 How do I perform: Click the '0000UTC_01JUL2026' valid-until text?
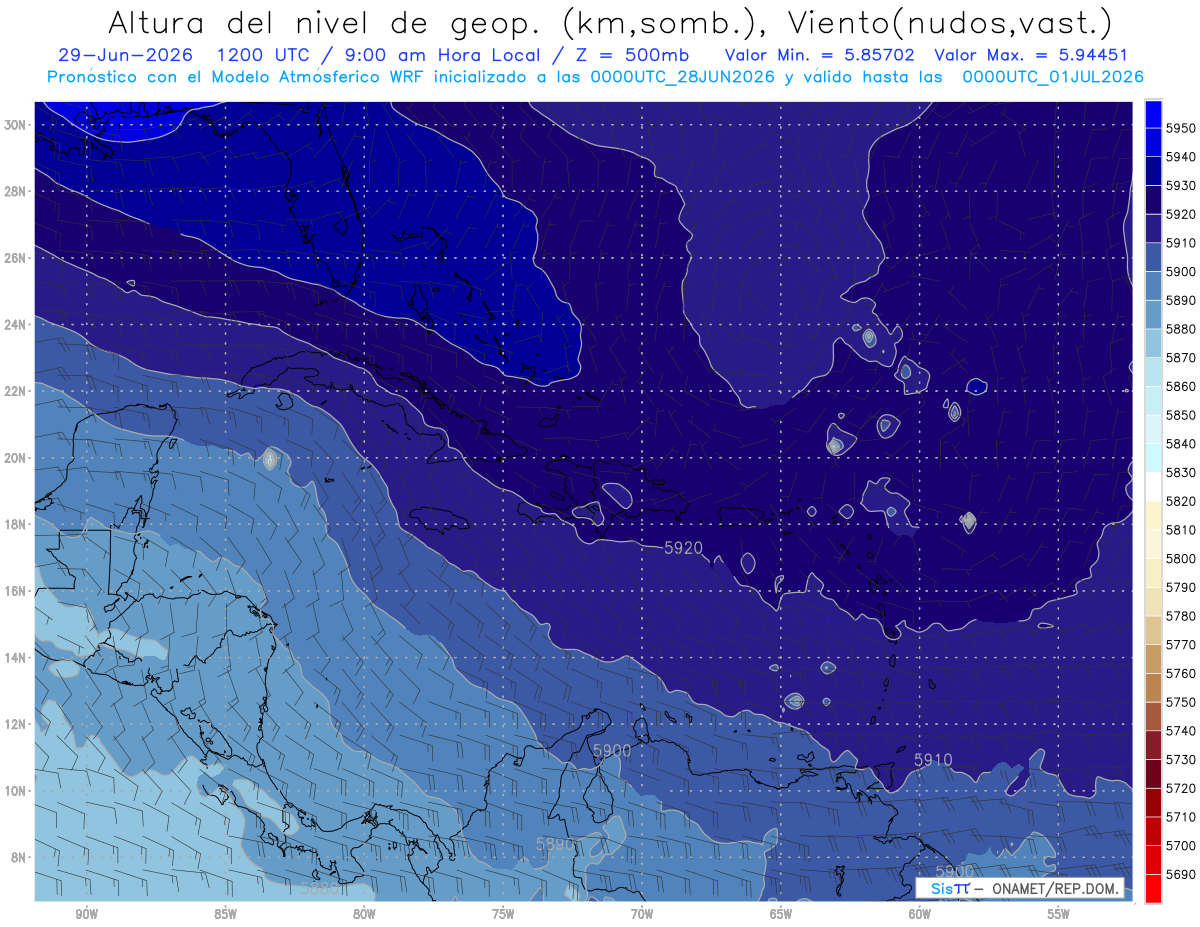[x=1053, y=76]
